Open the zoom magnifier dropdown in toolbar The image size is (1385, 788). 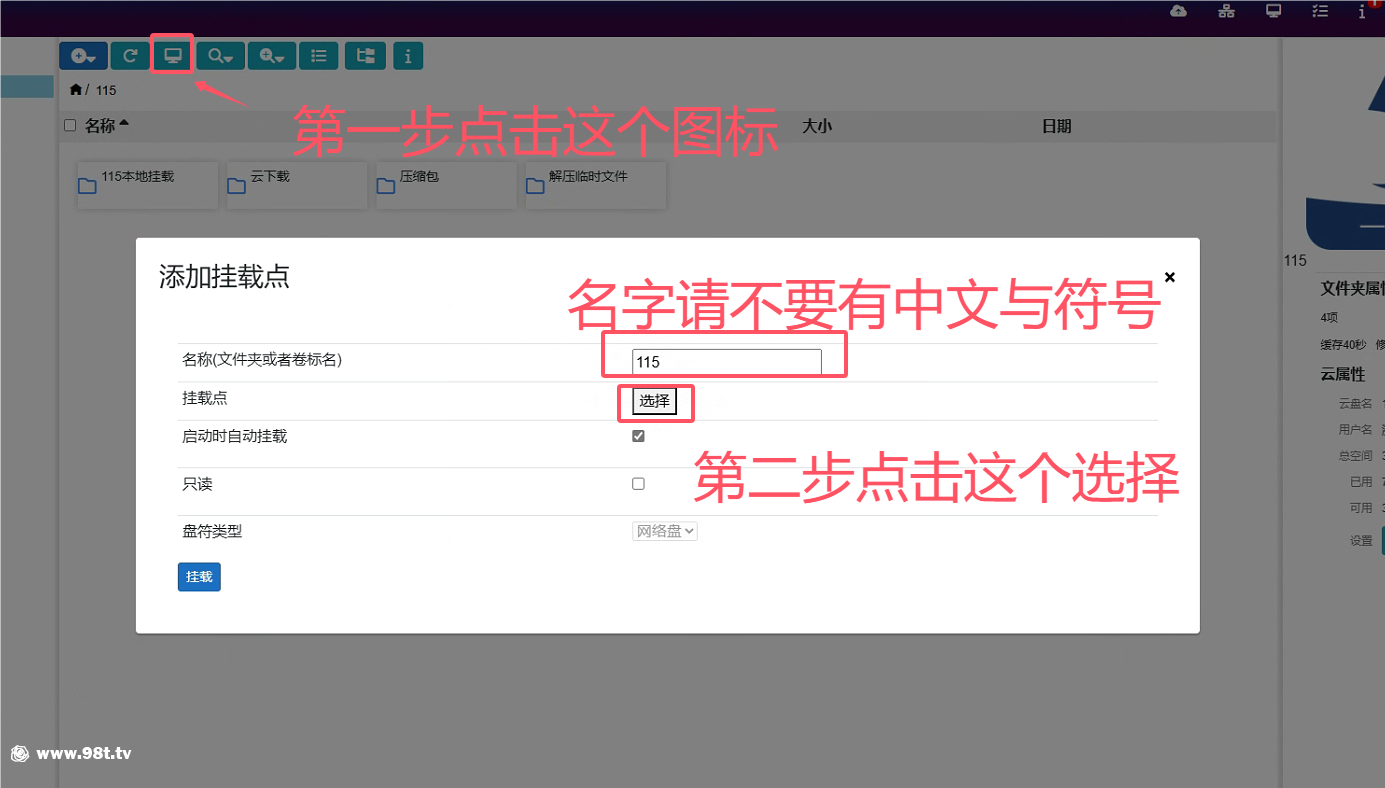(x=273, y=56)
